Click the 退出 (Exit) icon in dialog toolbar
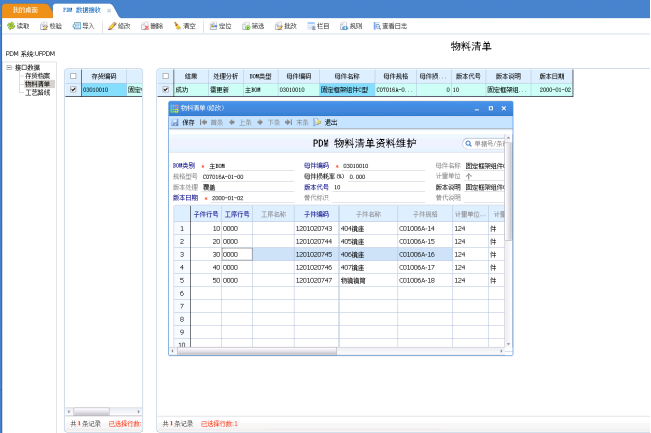This screenshot has width=651, height=433. point(317,122)
